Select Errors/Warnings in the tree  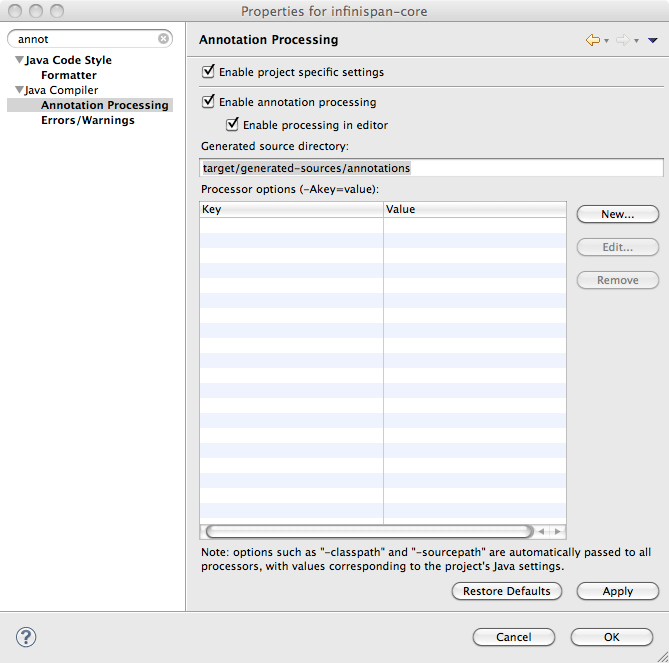pos(88,120)
